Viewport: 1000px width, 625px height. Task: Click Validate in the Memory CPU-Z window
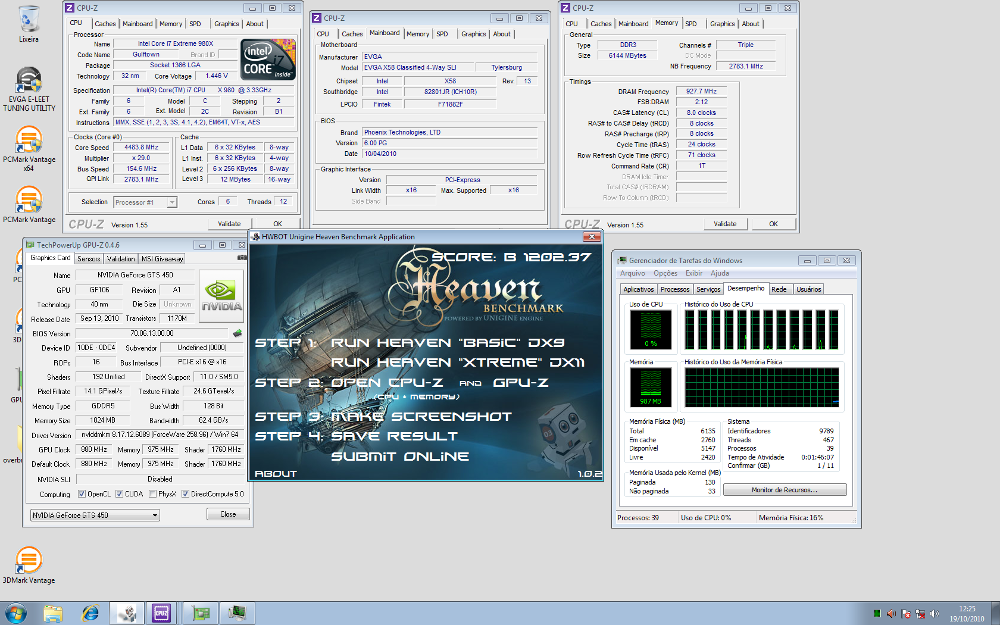click(x=724, y=224)
